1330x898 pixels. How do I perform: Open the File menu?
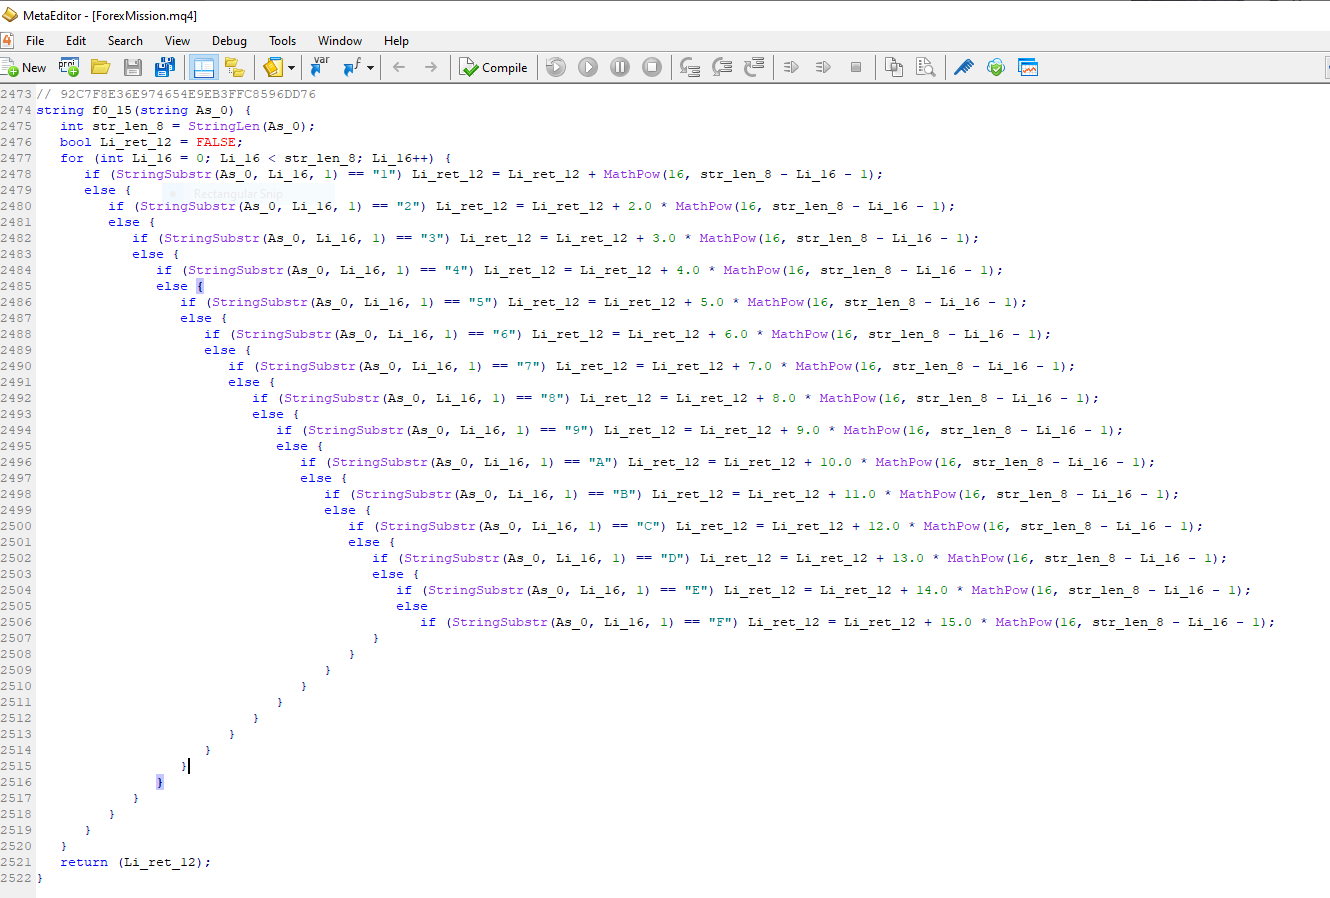pyautogui.click(x=35, y=41)
